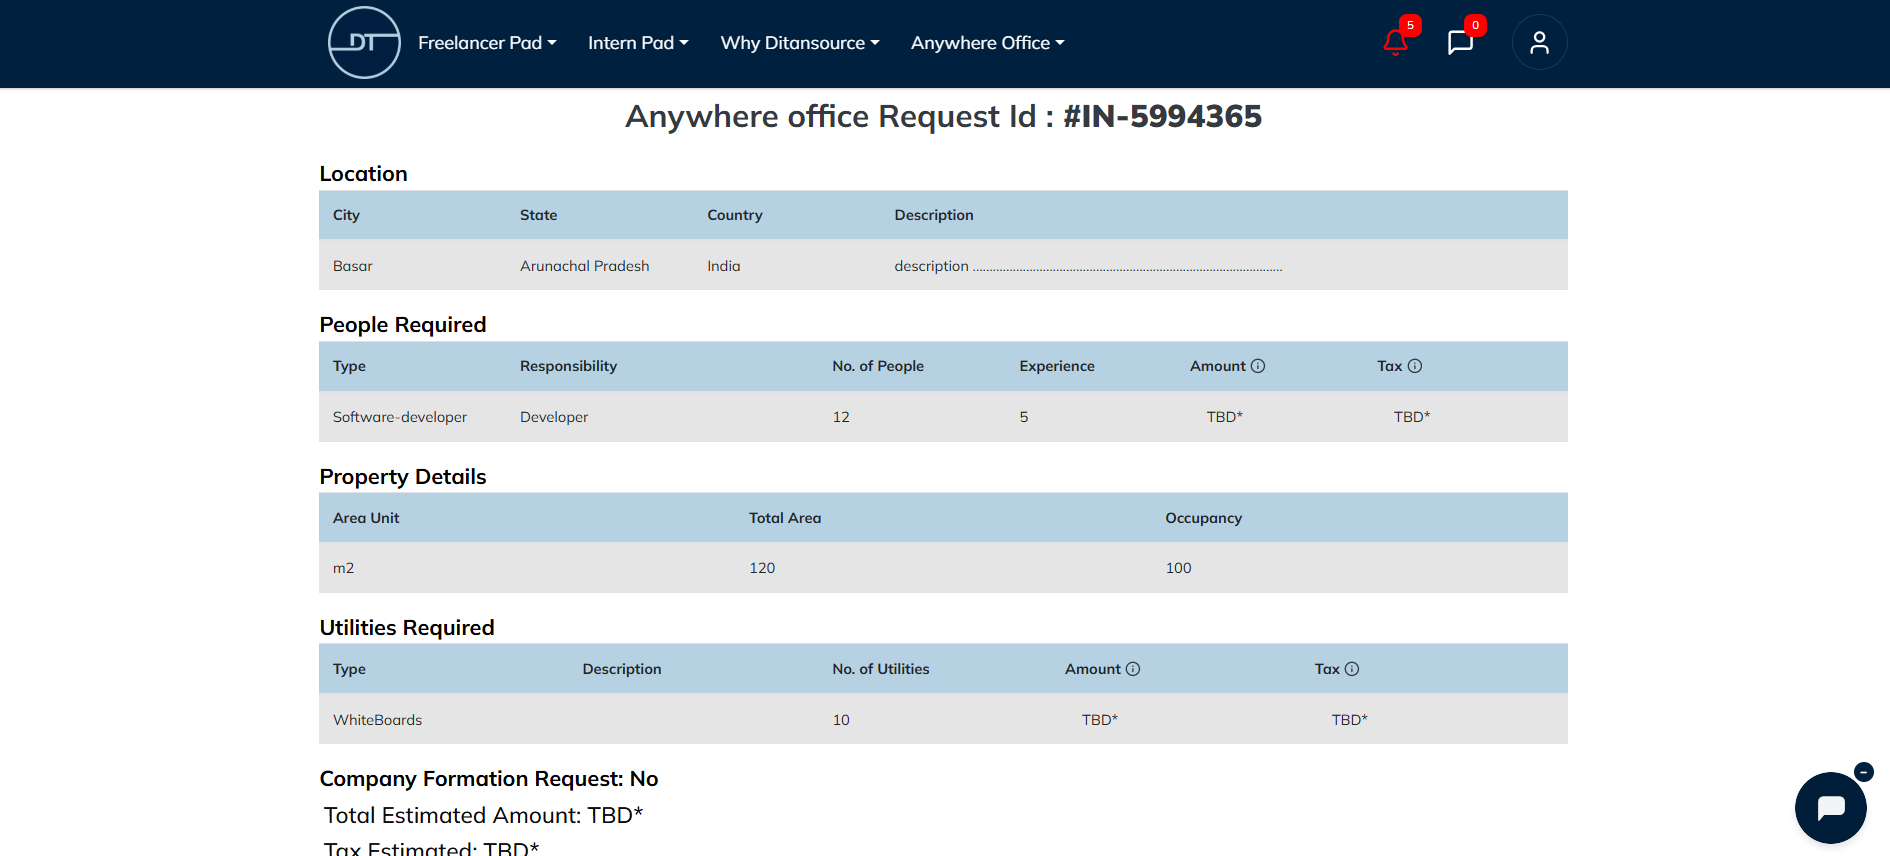Click info icon next to Utilities Tax
The width and height of the screenshot is (1890, 856).
pos(1352,669)
